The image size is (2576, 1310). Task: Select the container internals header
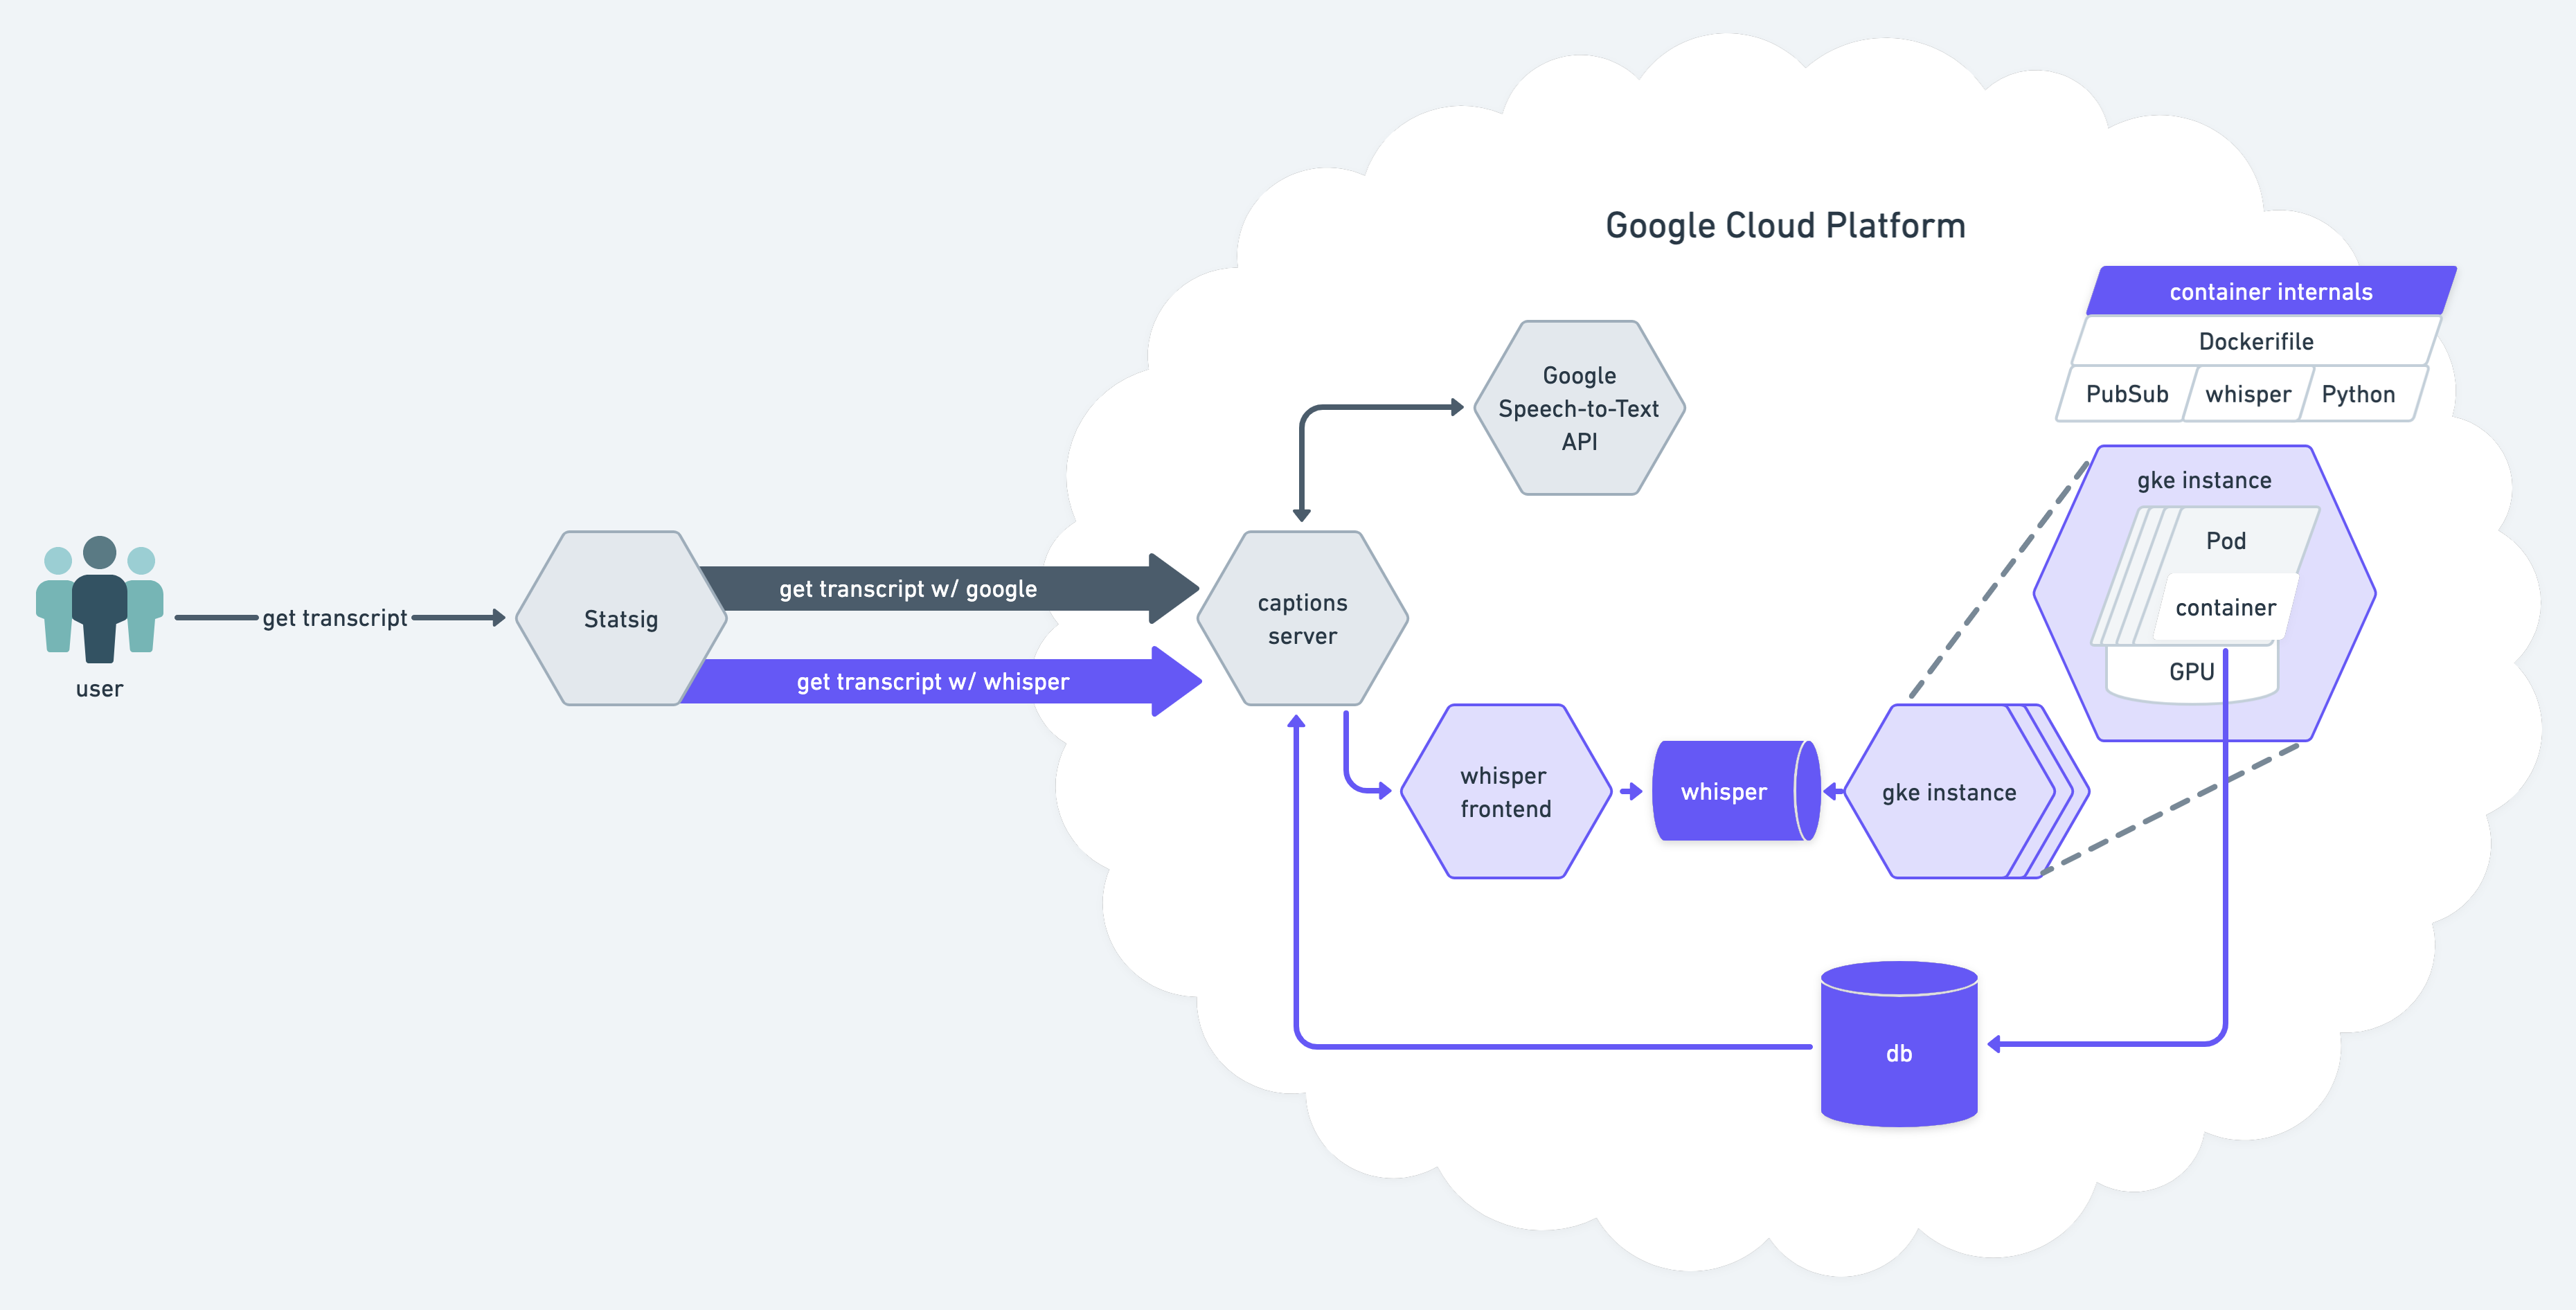tap(2270, 292)
